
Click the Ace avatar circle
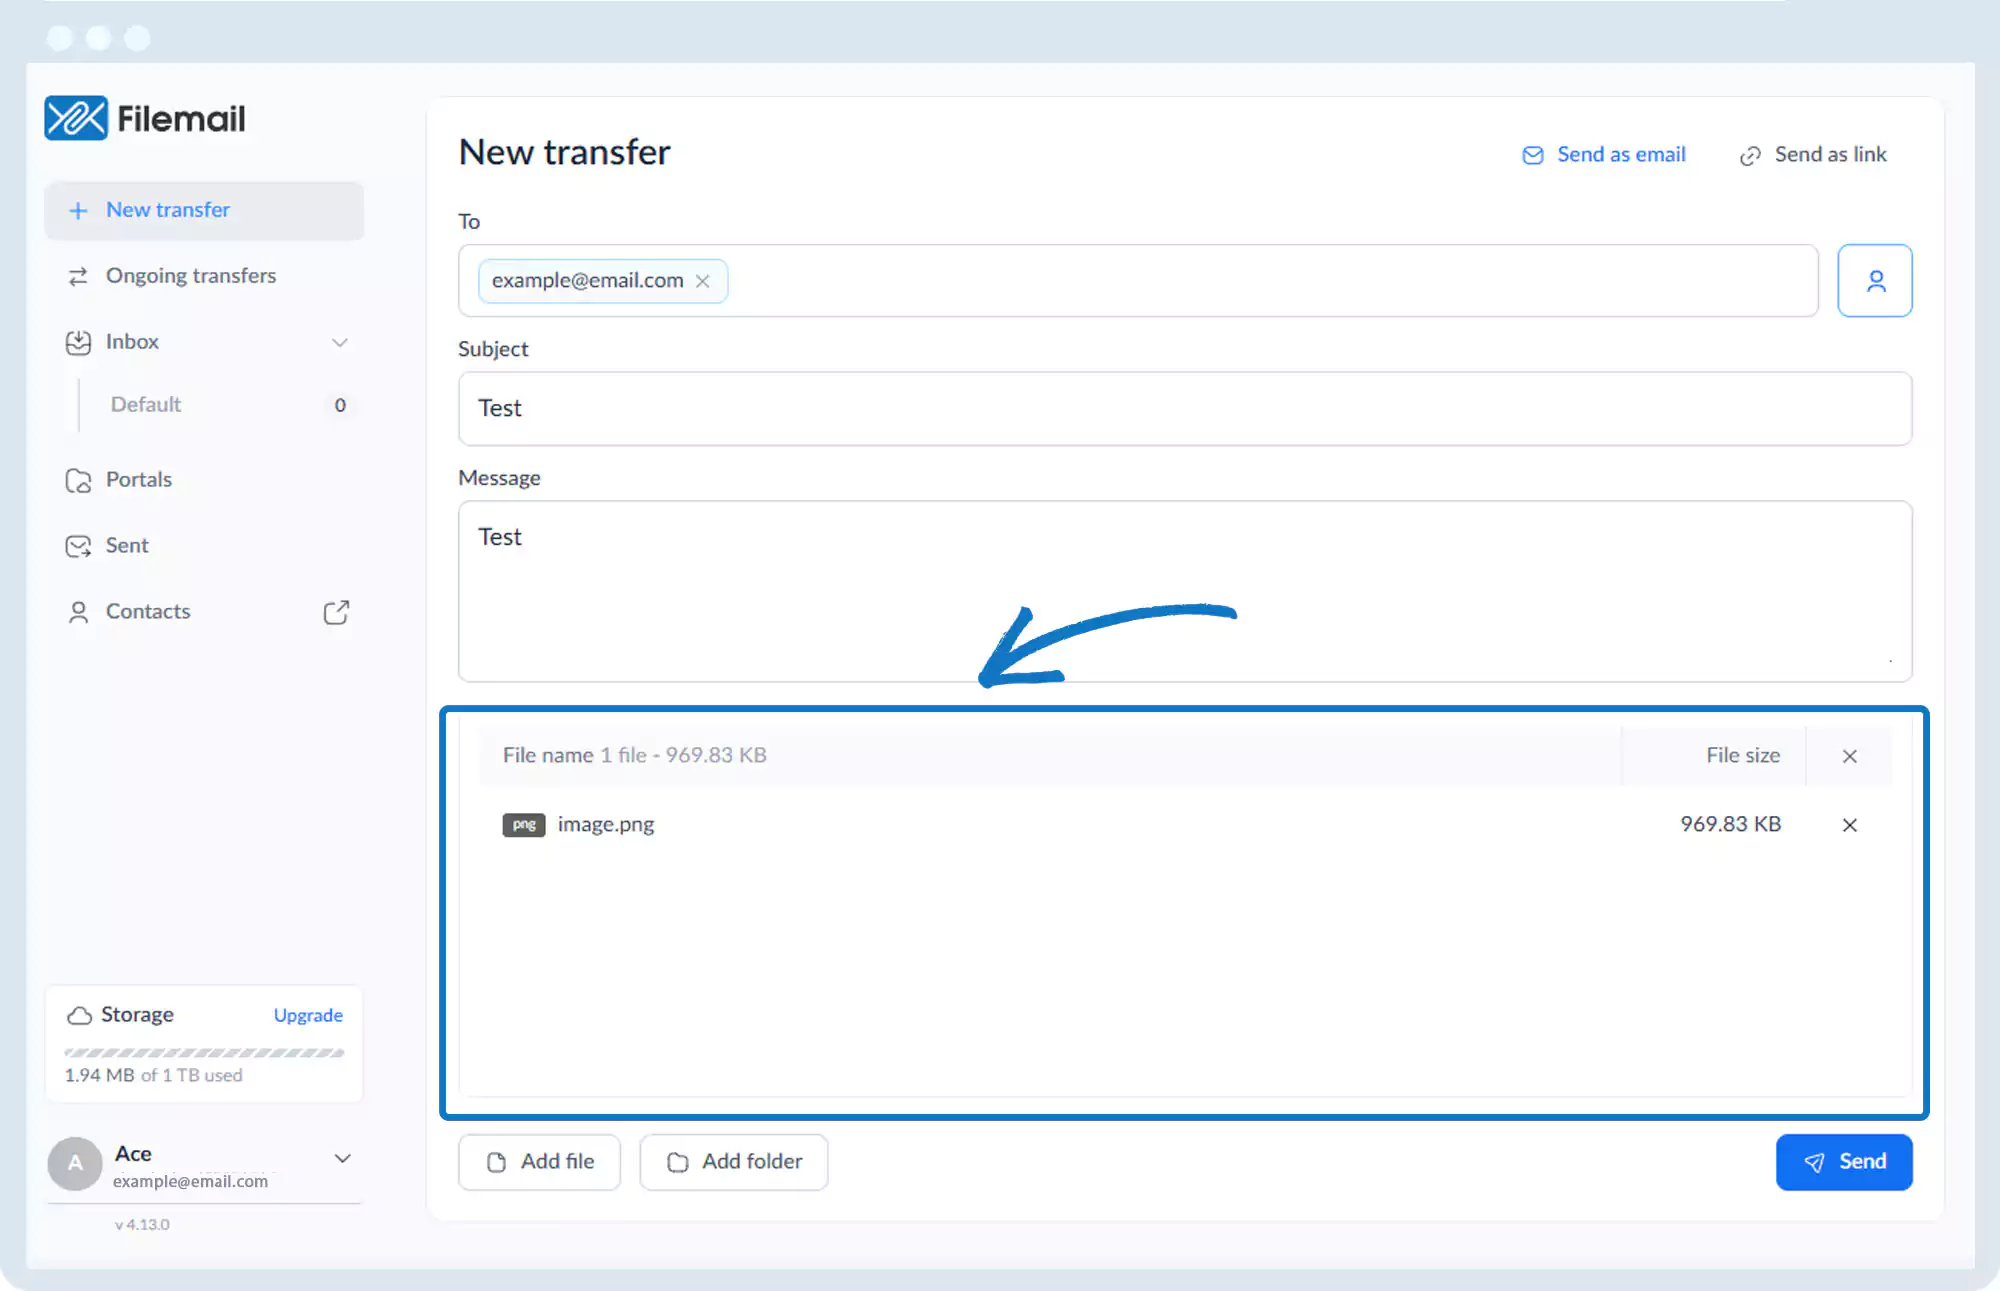click(x=75, y=1163)
